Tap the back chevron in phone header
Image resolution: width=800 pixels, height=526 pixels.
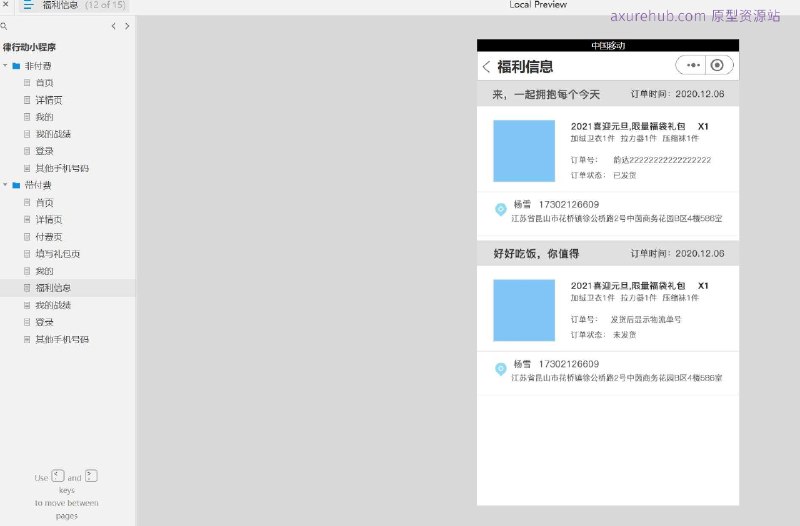pos(486,66)
